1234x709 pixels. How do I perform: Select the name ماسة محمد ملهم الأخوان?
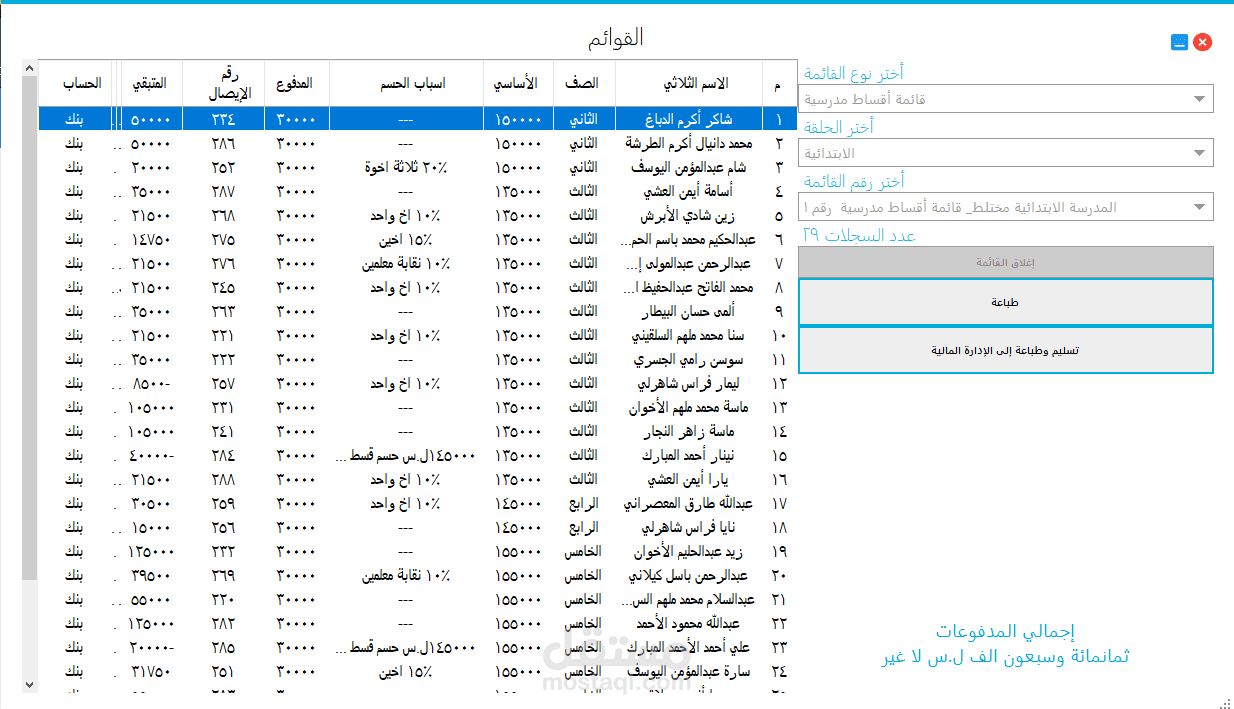(689, 407)
